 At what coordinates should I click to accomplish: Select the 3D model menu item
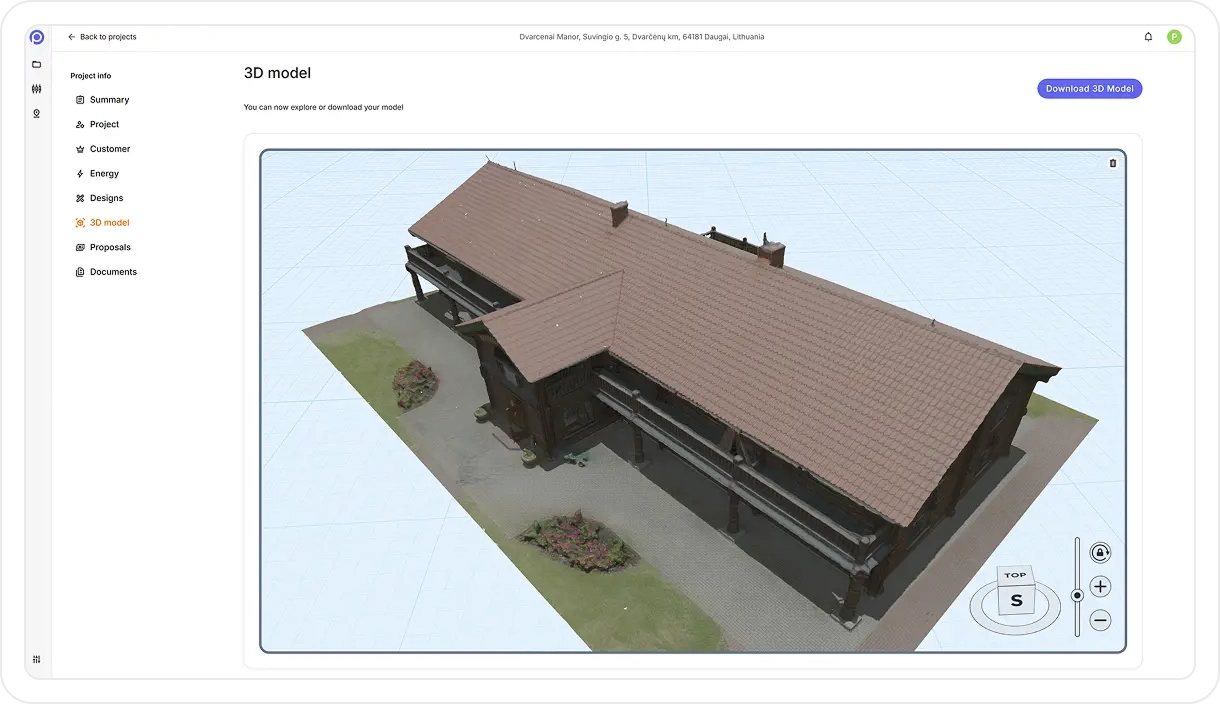(x=102, y=223)
